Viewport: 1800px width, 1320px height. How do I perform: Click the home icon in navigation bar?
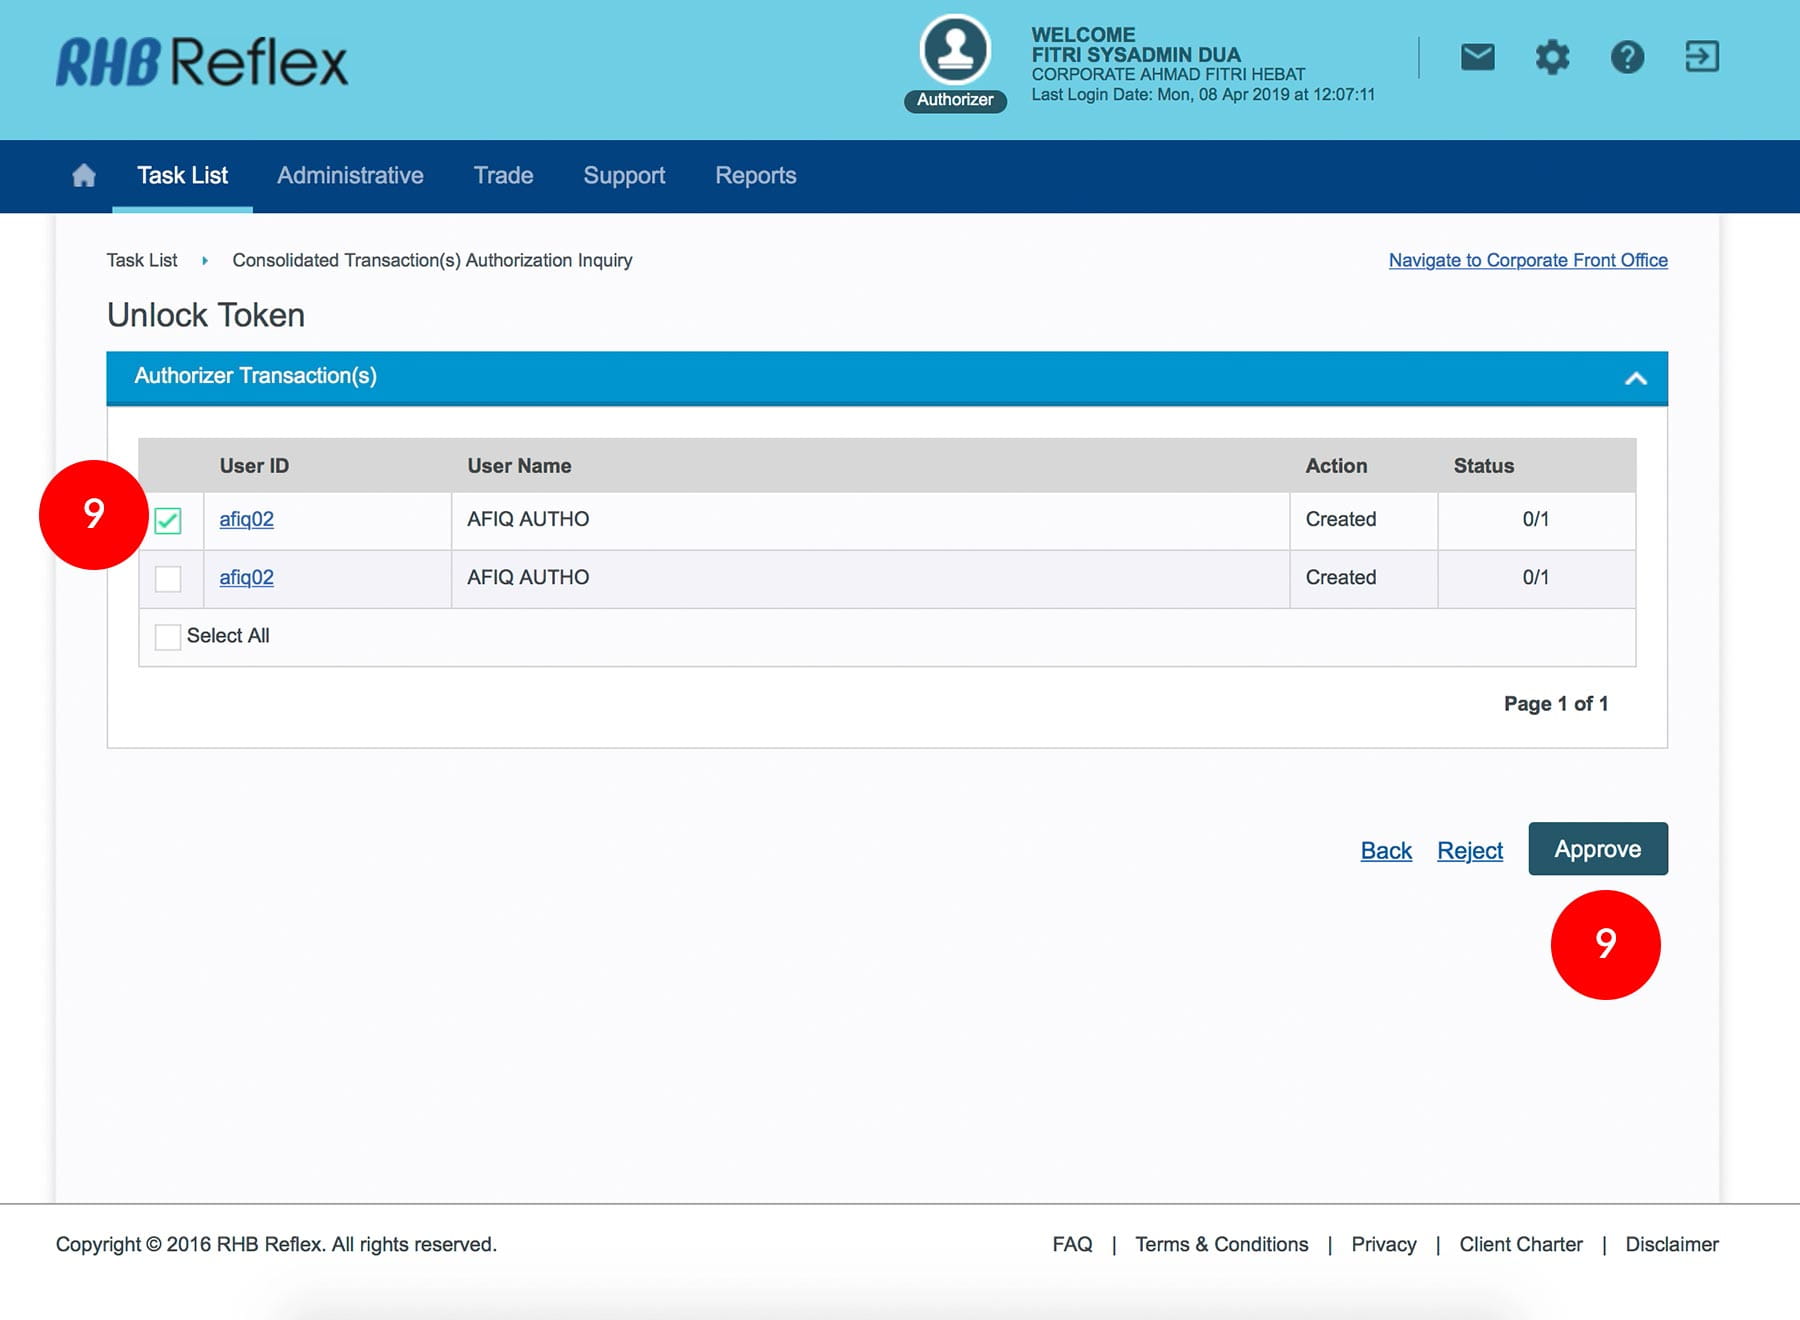[84, 176]
